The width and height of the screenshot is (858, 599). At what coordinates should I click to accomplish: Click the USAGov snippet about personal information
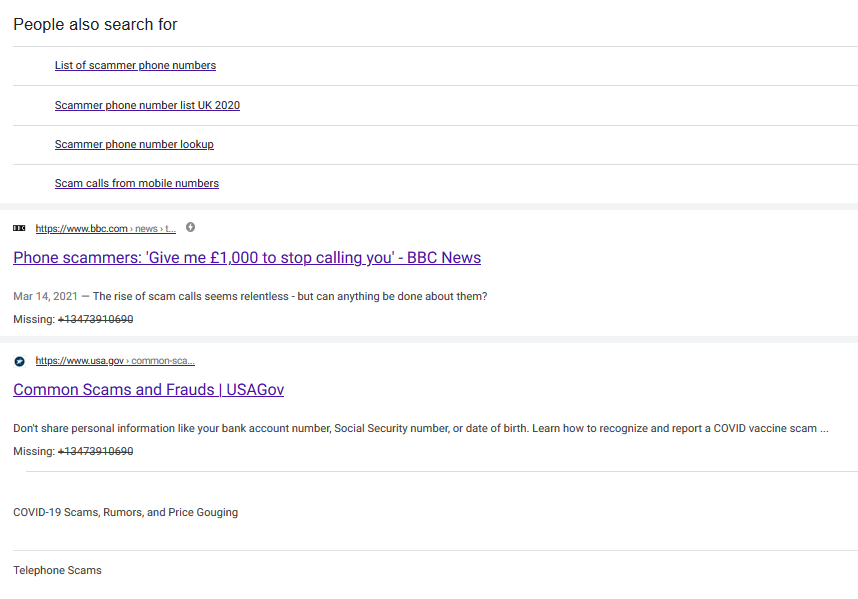point(421,428)
